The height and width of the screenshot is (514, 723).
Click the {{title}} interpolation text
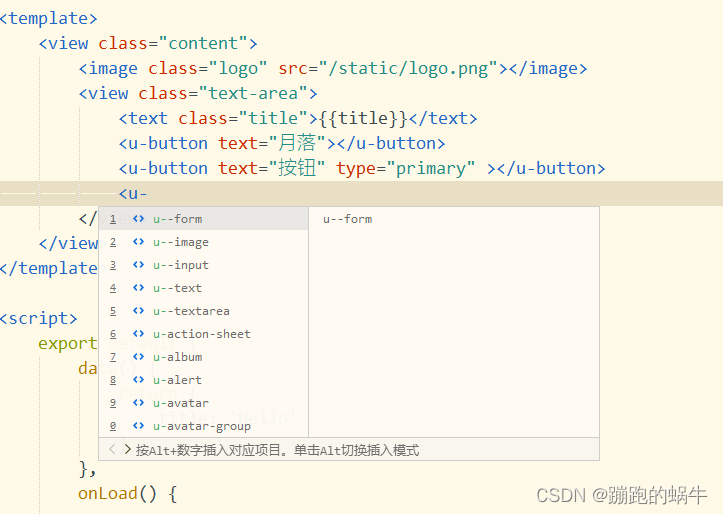(363, 118)
